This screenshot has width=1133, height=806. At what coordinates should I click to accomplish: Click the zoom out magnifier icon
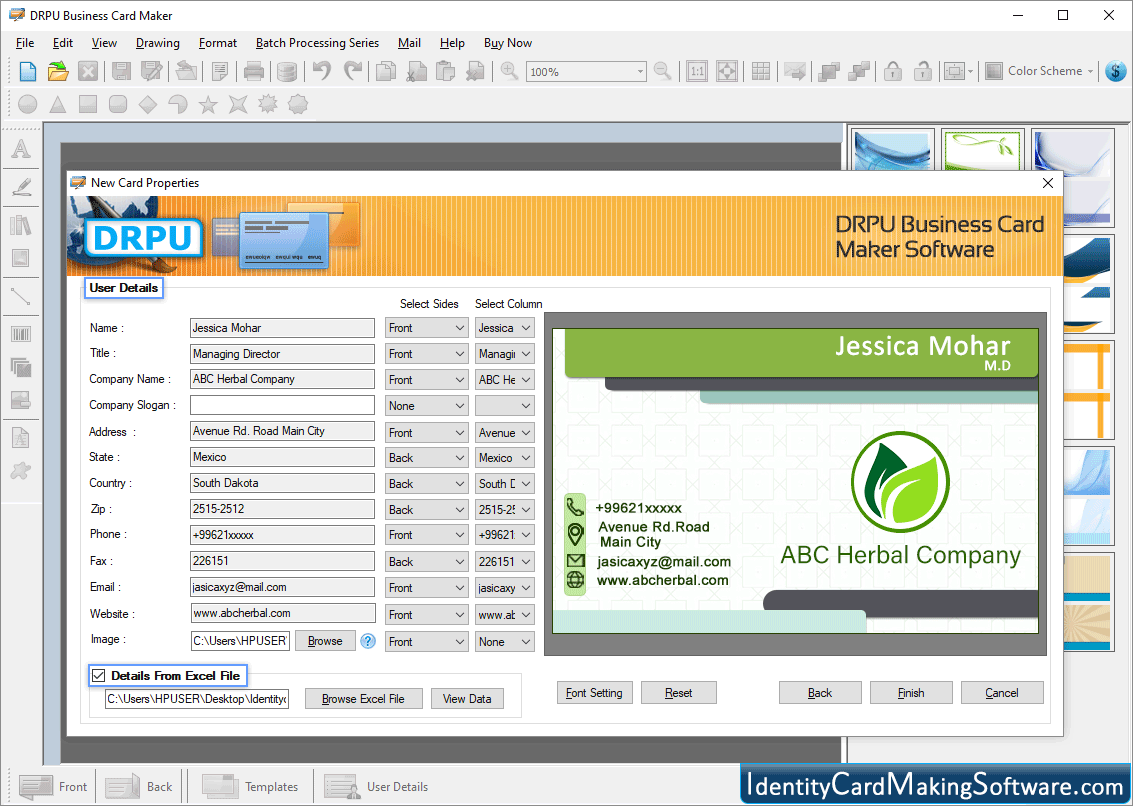pyautogui.click(x=662, y=71)
